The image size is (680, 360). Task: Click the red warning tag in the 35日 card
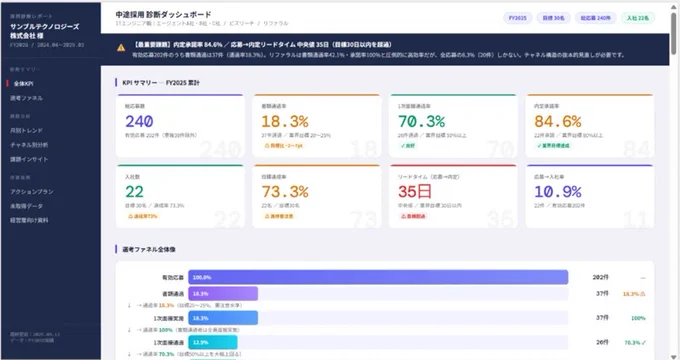pyautogui.click(x=413, y=216)
